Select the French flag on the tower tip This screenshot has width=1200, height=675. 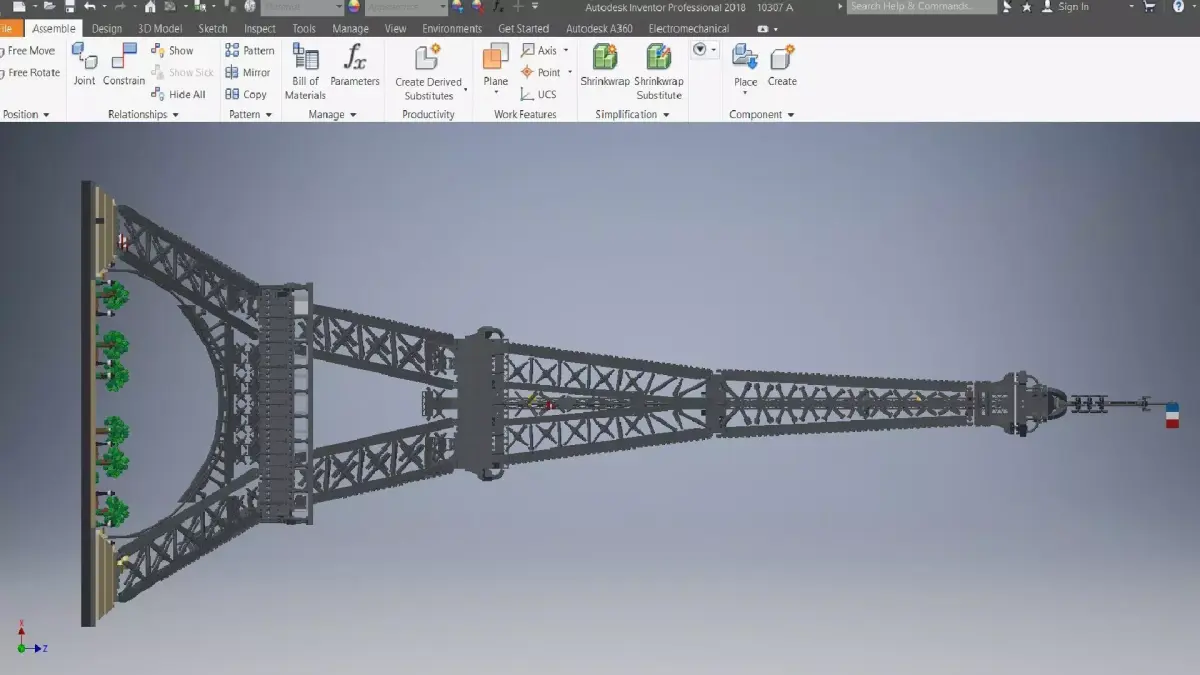(1172, 415)
